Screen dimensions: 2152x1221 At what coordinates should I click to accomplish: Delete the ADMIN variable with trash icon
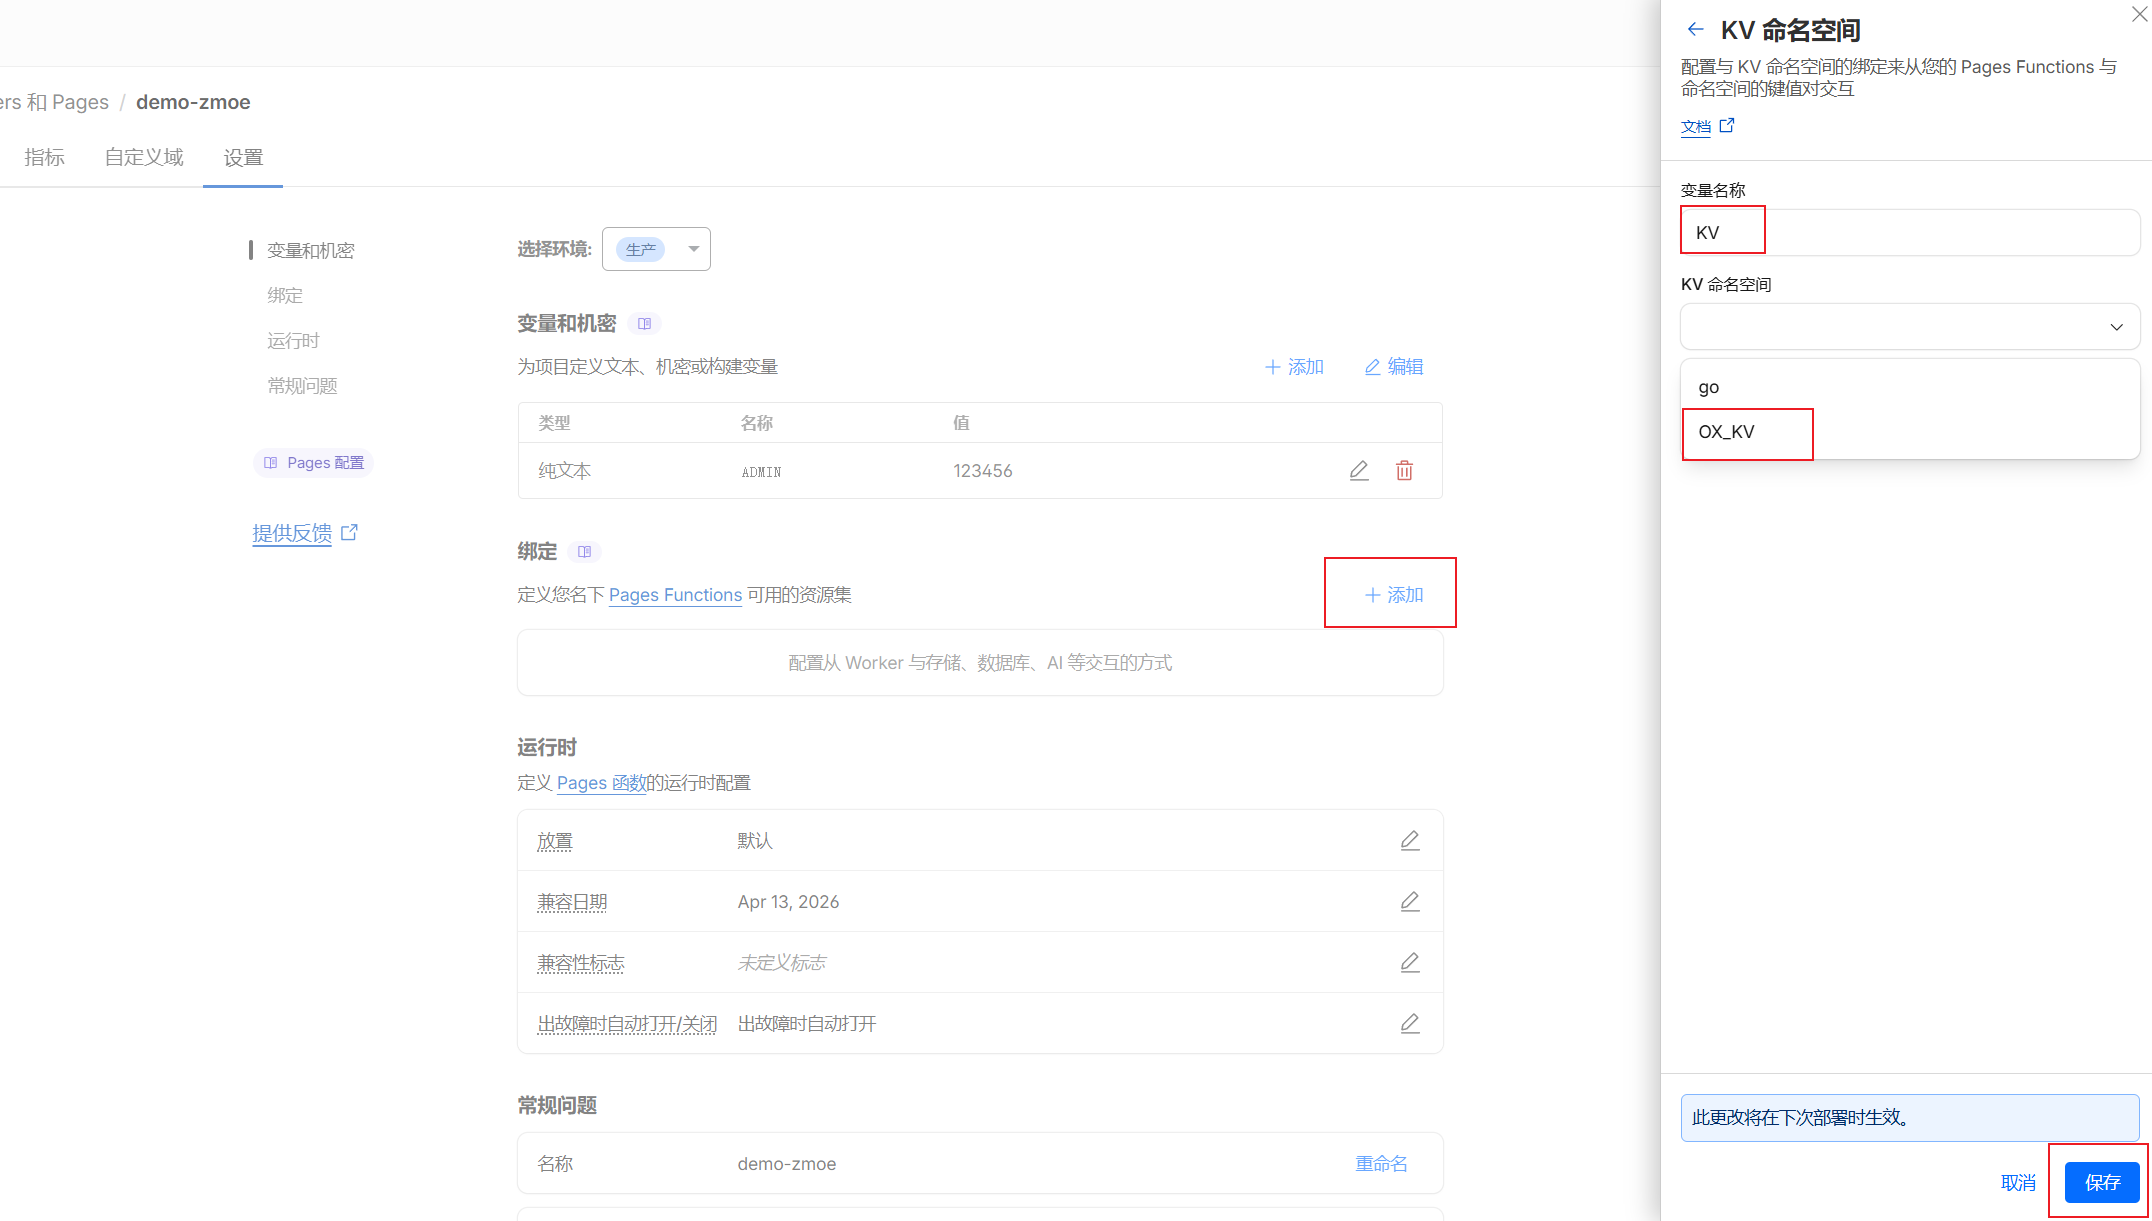pyautogui.click(x=1404, y=470)
